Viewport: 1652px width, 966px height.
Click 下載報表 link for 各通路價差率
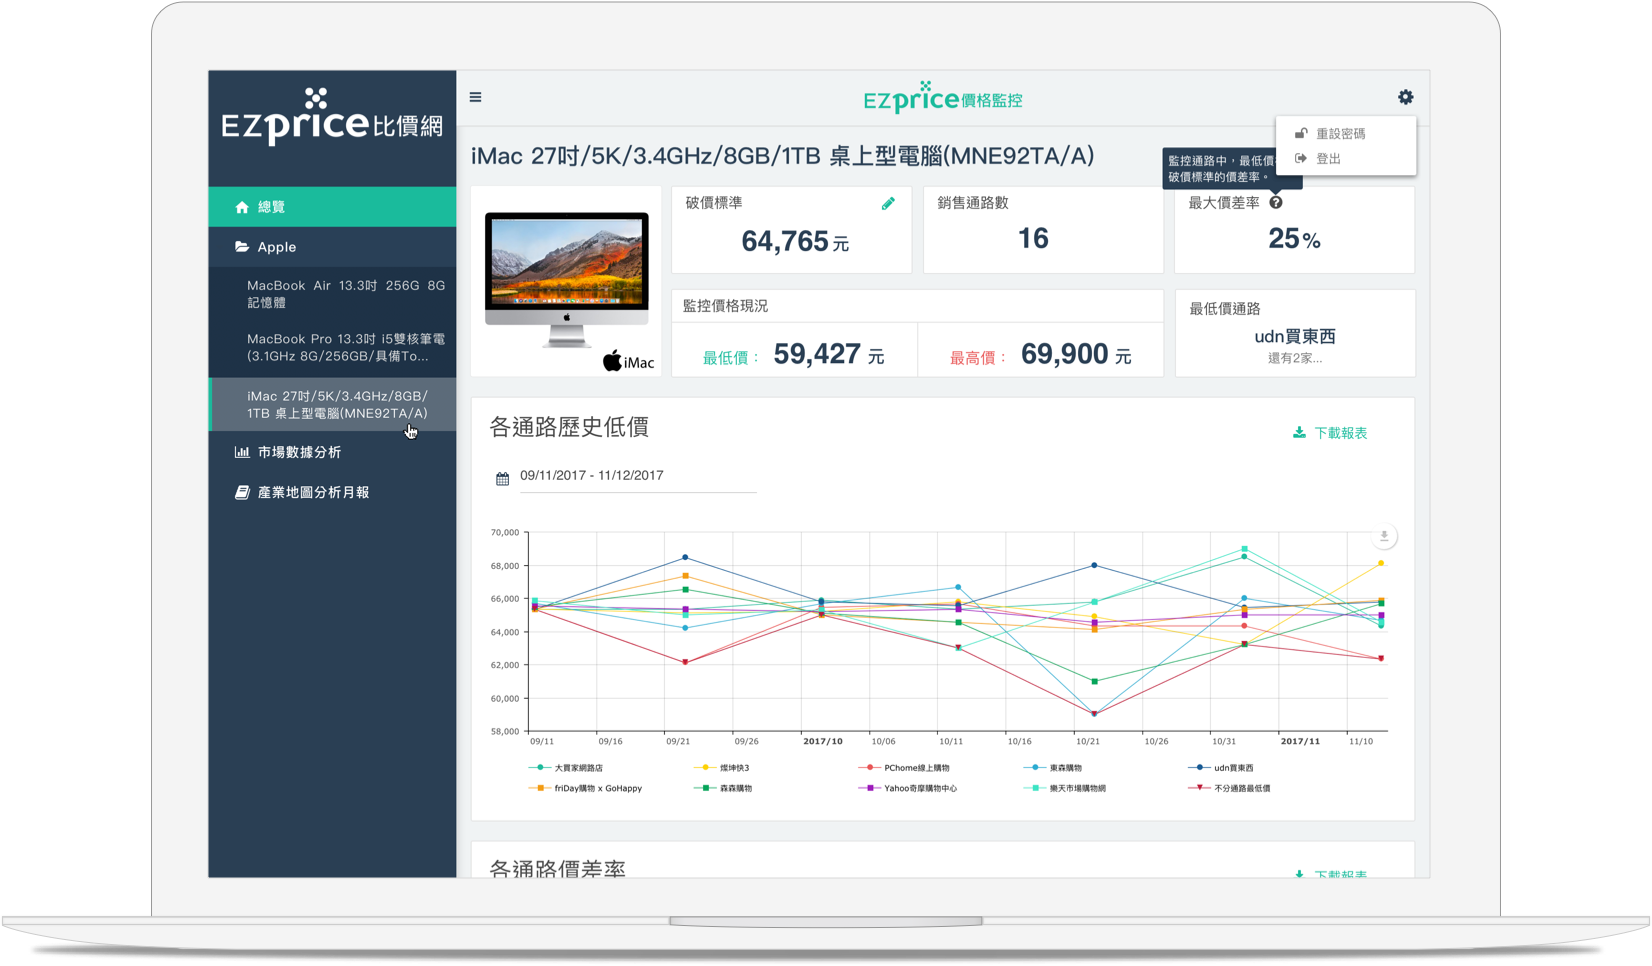(x=1330, y=874)
